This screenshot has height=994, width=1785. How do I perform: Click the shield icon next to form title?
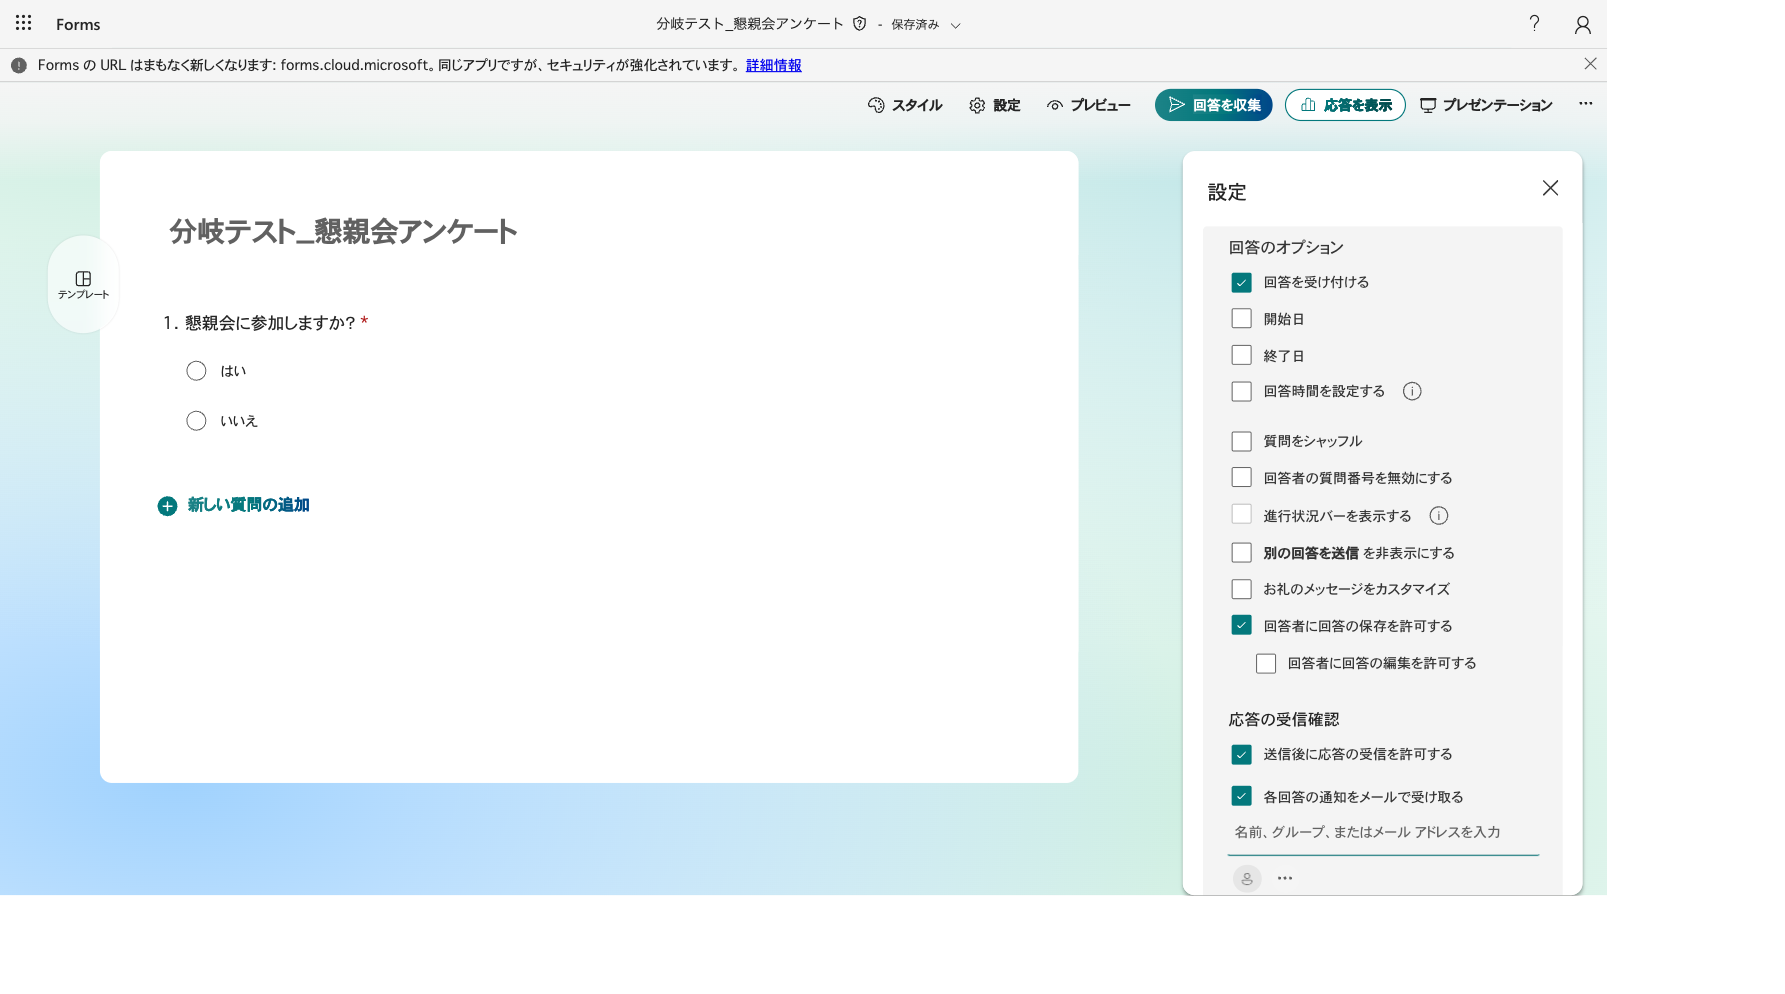859,23
